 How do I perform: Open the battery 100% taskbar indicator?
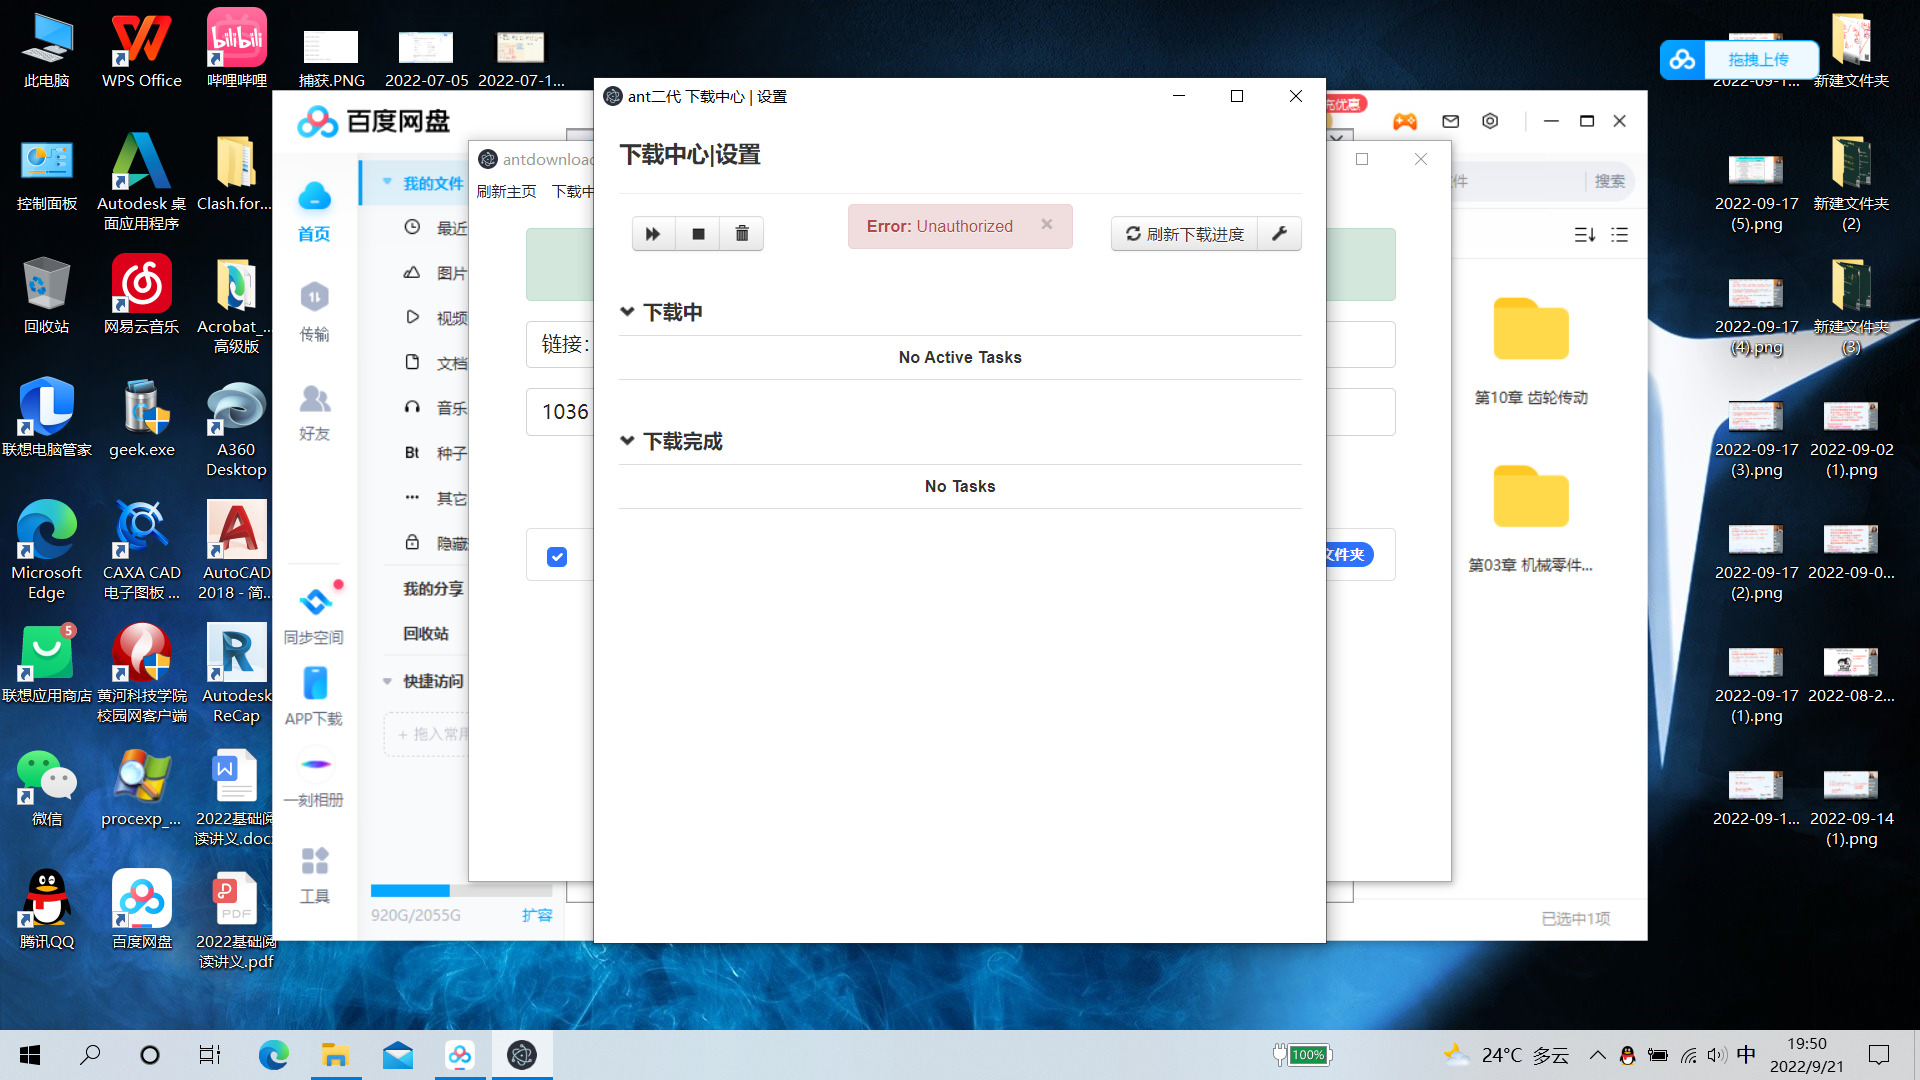point(1303,1055)
